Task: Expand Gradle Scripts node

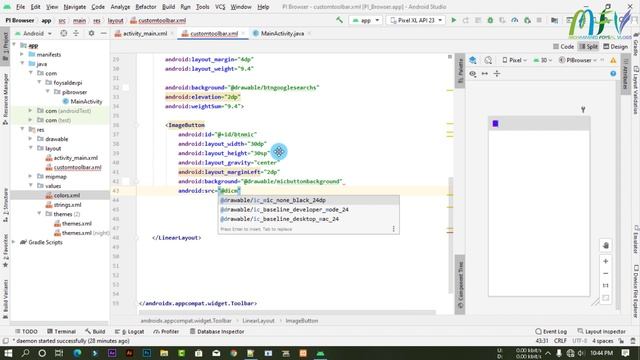Action: [14, 242]
